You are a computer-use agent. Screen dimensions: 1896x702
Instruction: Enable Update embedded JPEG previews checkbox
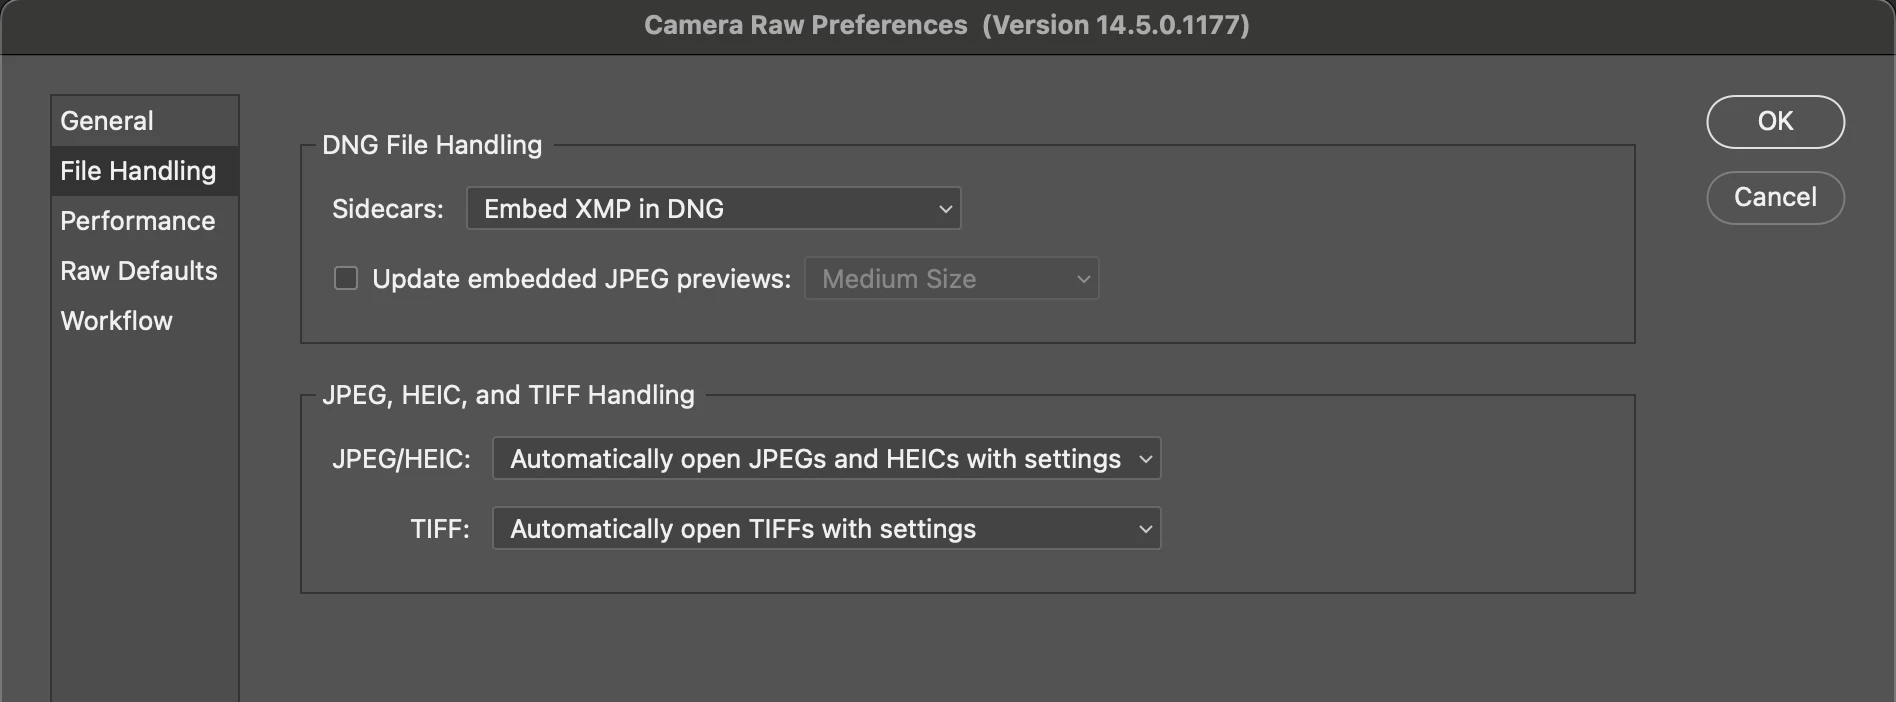346,279
